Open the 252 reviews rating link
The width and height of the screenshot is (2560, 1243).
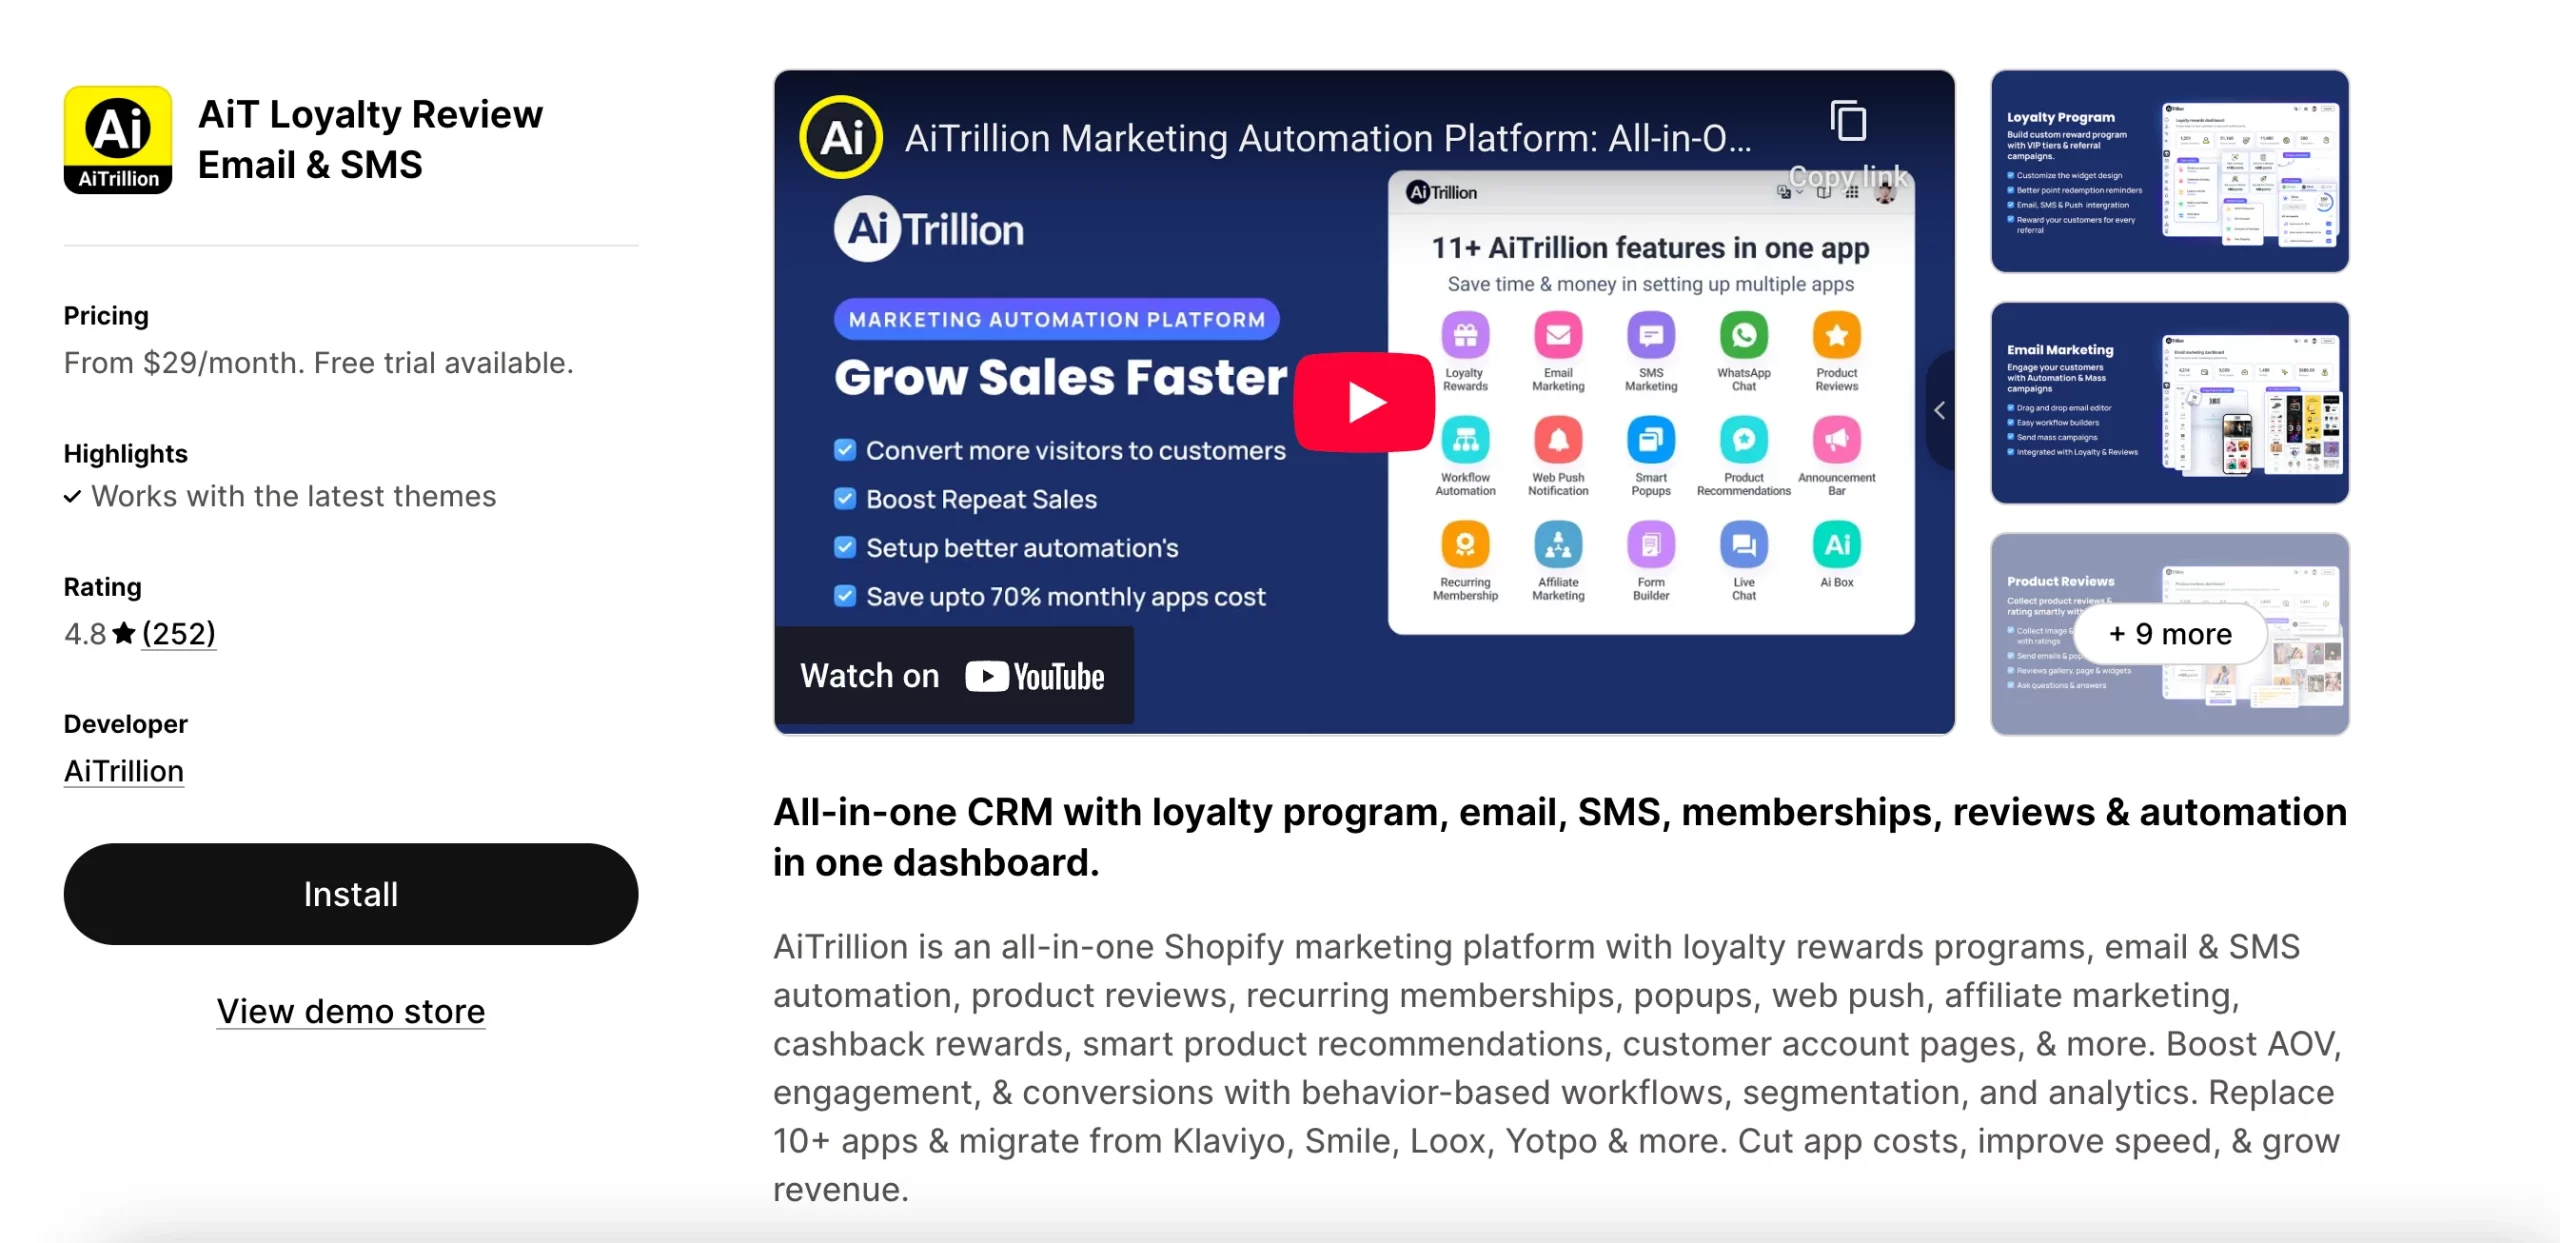tap(178, 633)
